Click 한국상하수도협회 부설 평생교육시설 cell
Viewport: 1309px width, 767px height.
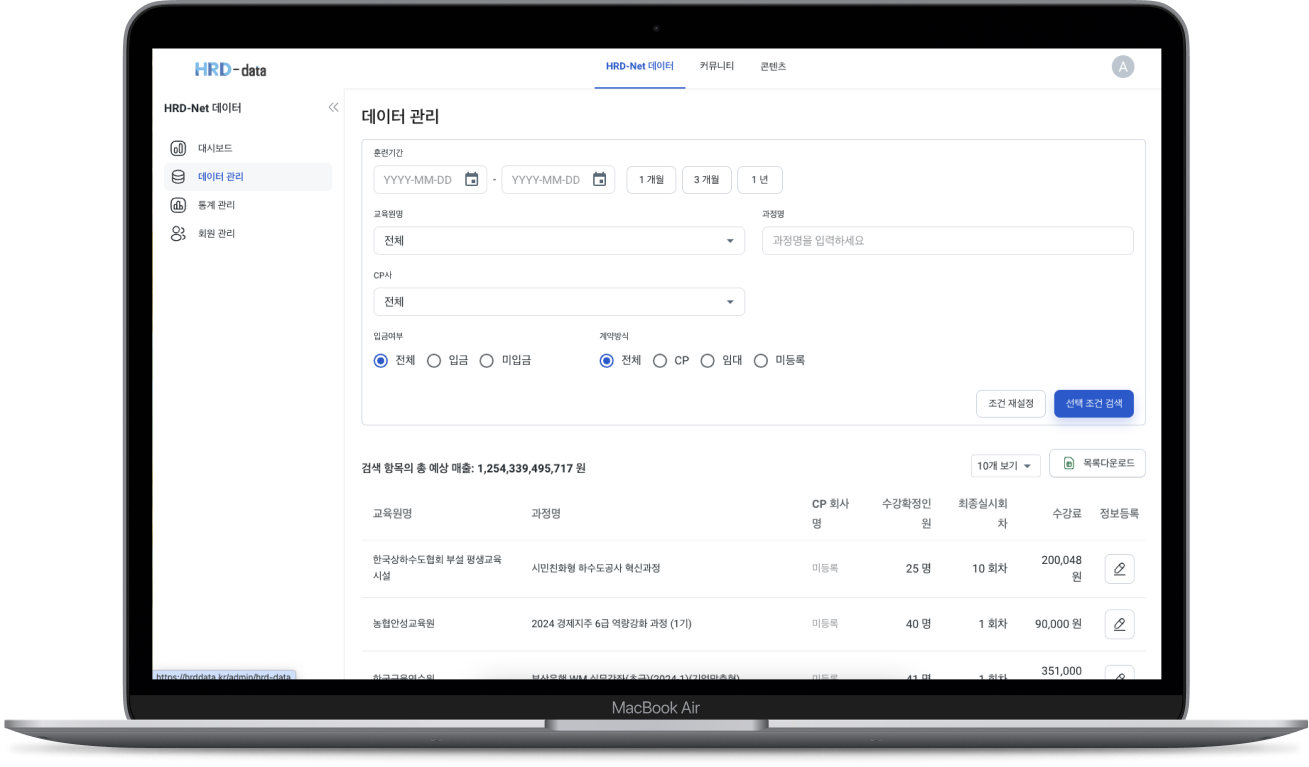coord(437,568)
